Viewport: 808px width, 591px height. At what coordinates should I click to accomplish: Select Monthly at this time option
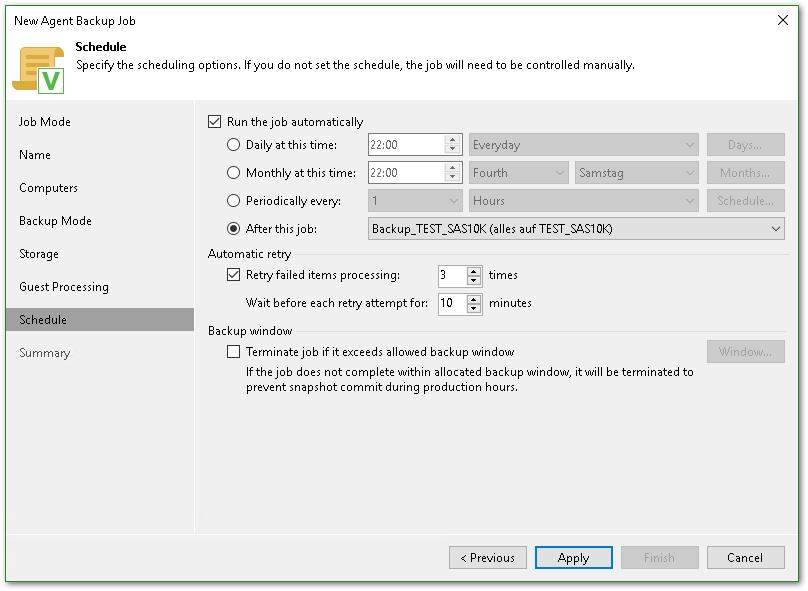click(x=234, y=173)
